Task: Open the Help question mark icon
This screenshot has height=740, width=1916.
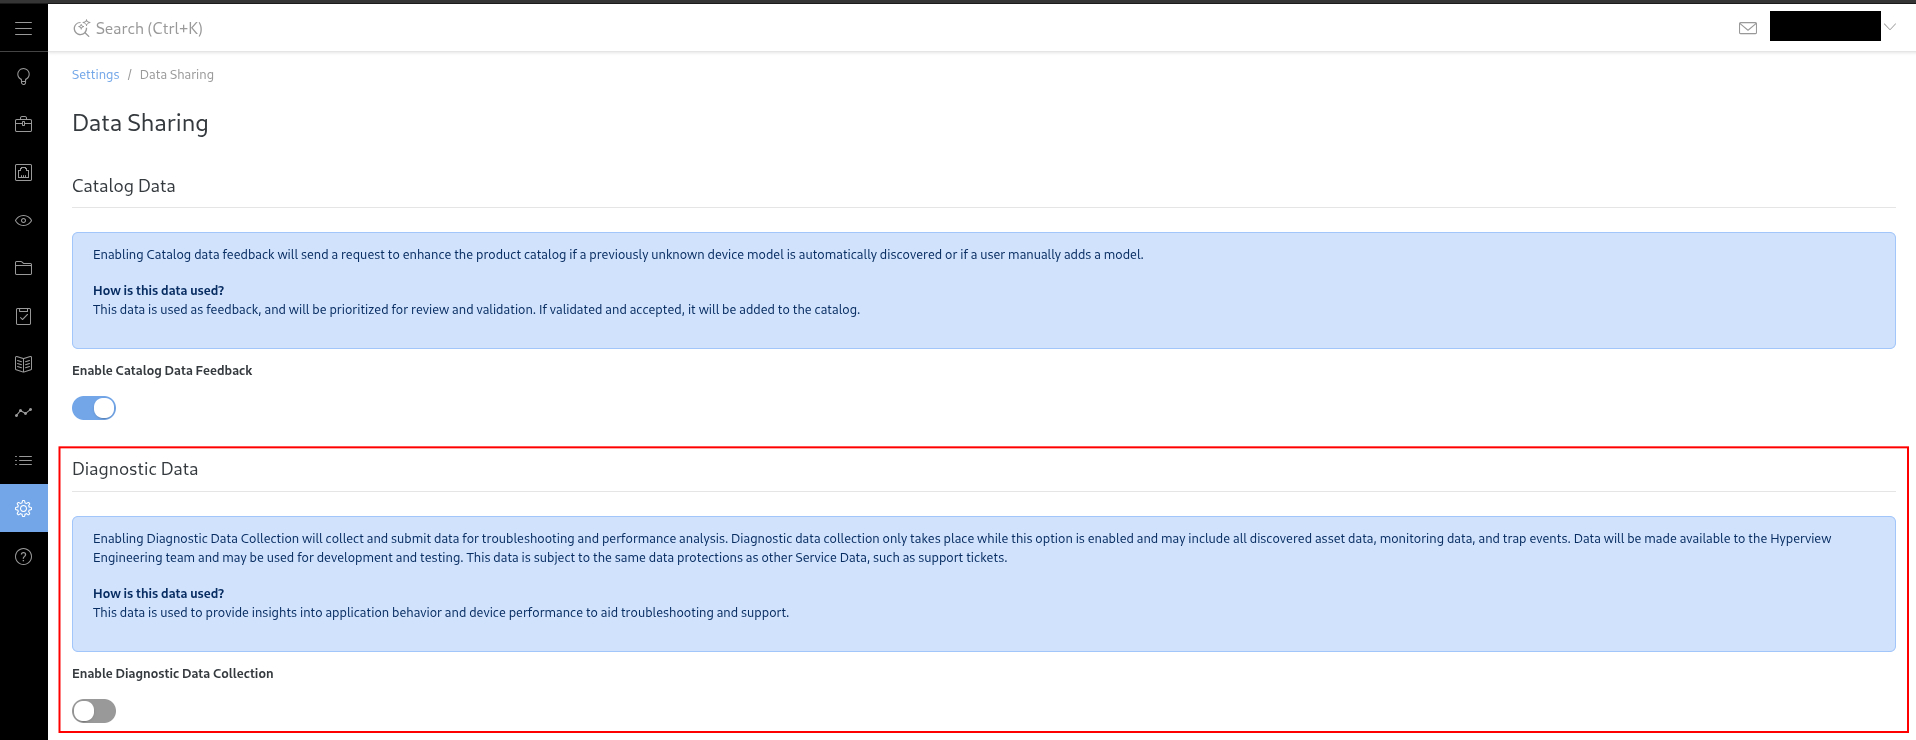Action: (24, 556)
